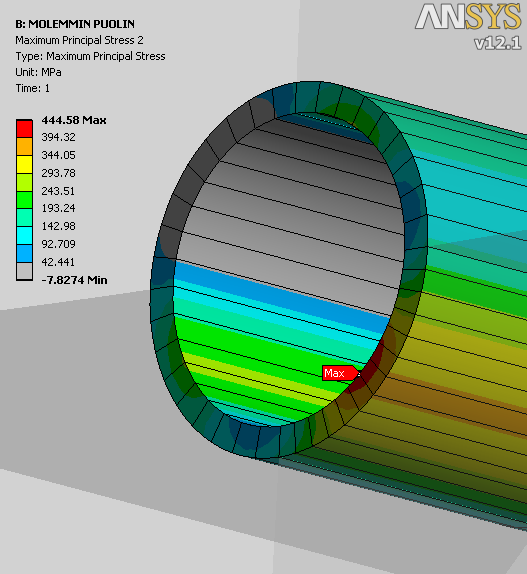Click the gray legend color band

point(24,271)
